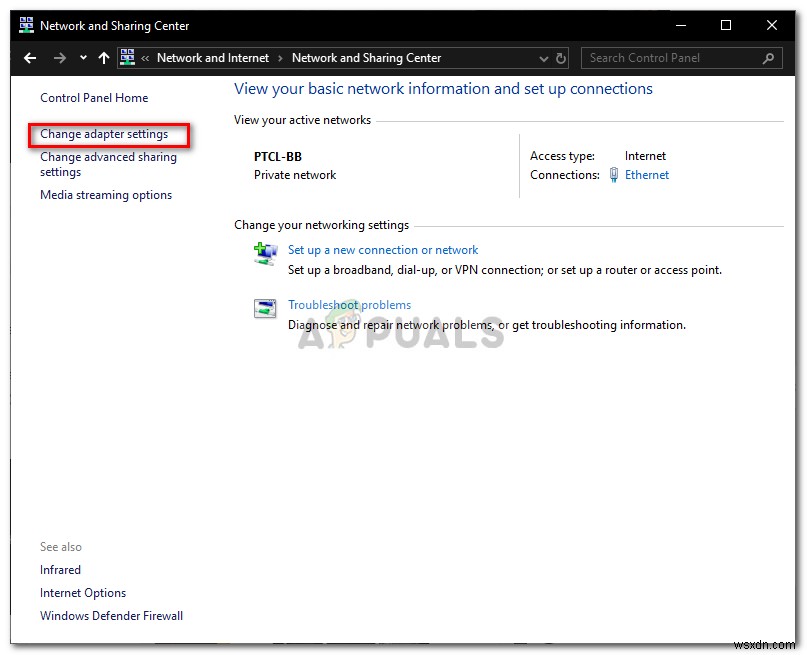Close the Network and Sharing Center window
This screenshot has height=655, width=807.
pyautogui.click(x=771, y=25)
